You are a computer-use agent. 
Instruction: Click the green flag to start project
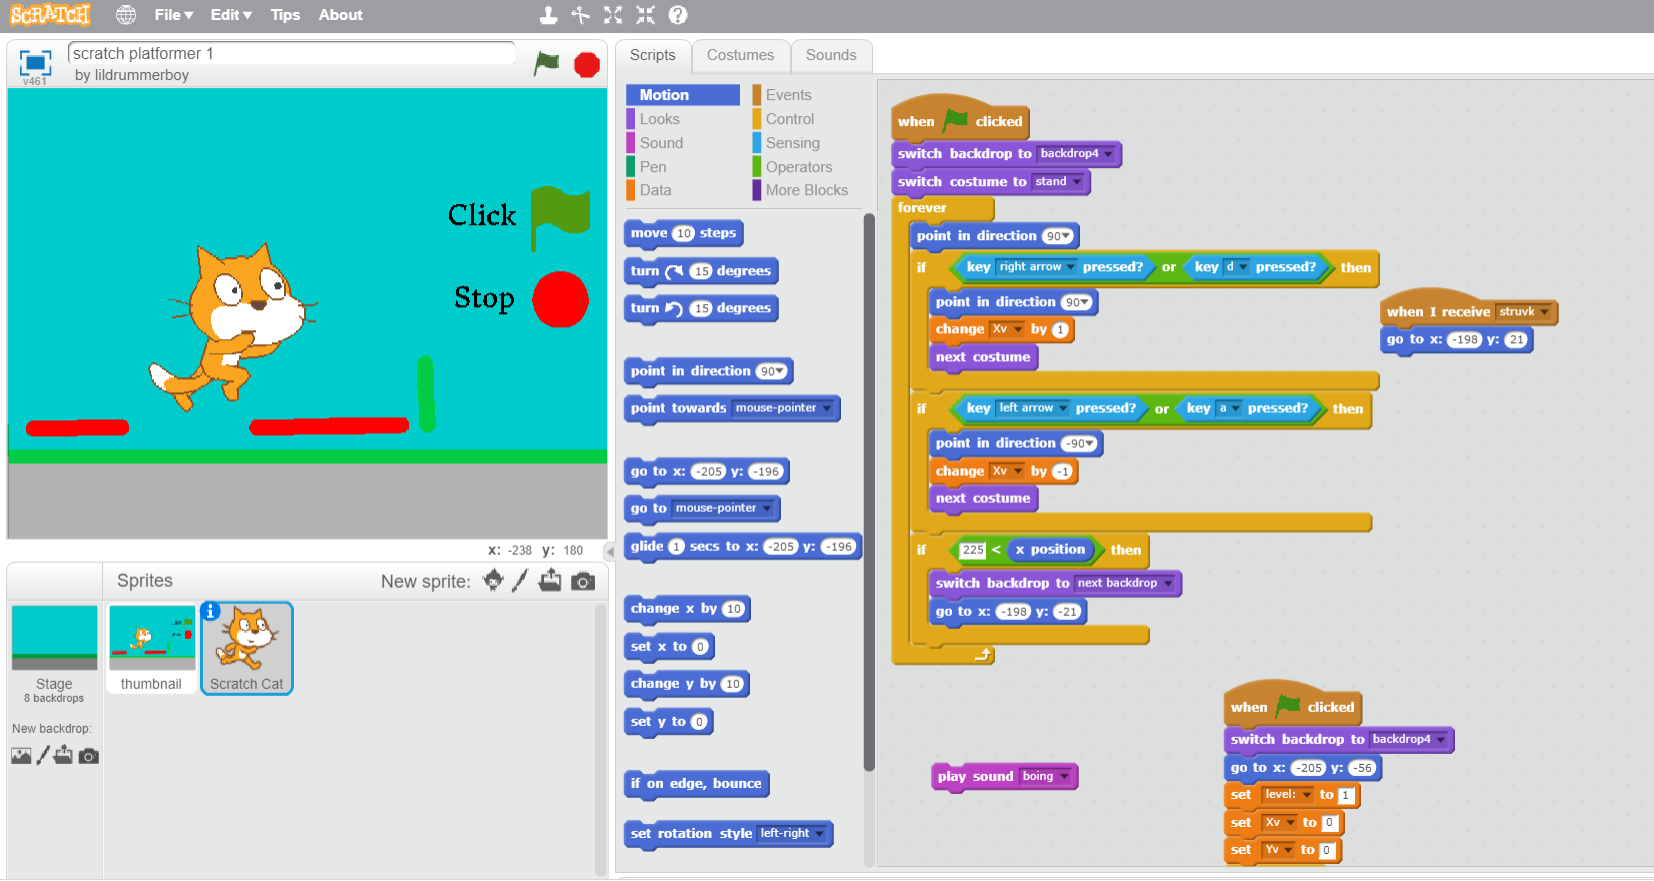click(546, 64)
